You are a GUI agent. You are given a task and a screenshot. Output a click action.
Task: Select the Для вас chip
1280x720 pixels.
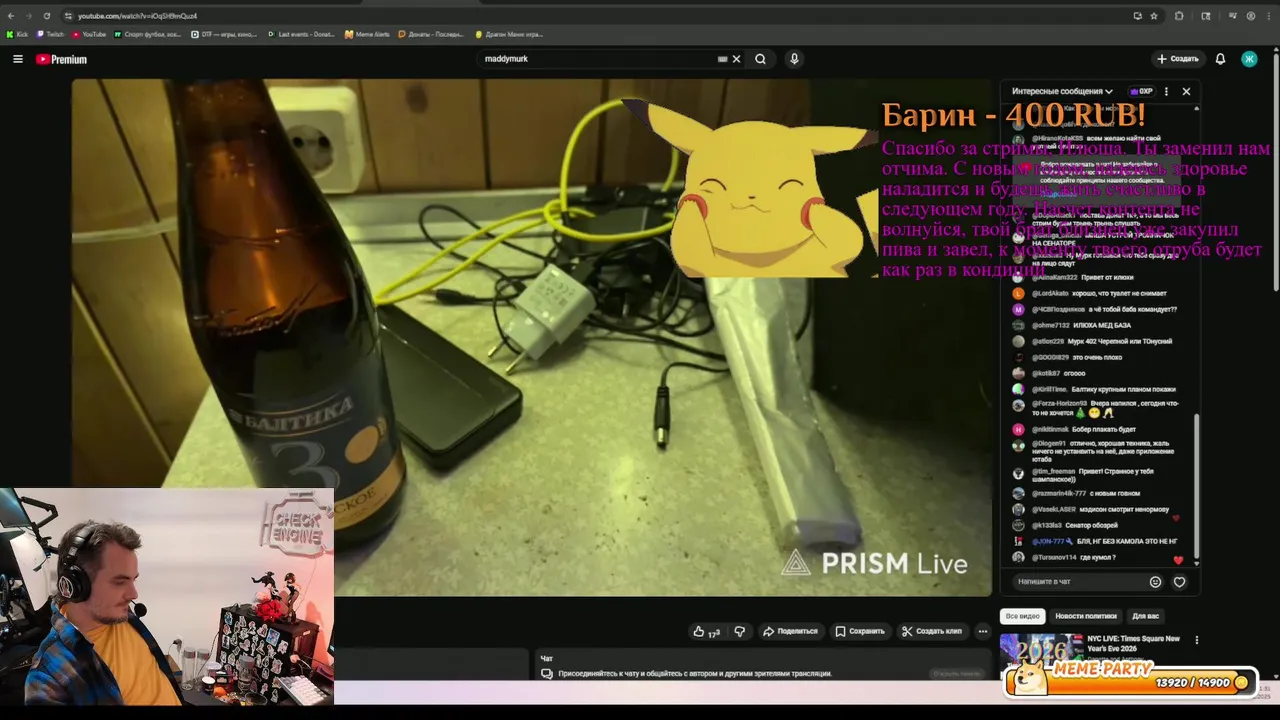[1146, 616]
